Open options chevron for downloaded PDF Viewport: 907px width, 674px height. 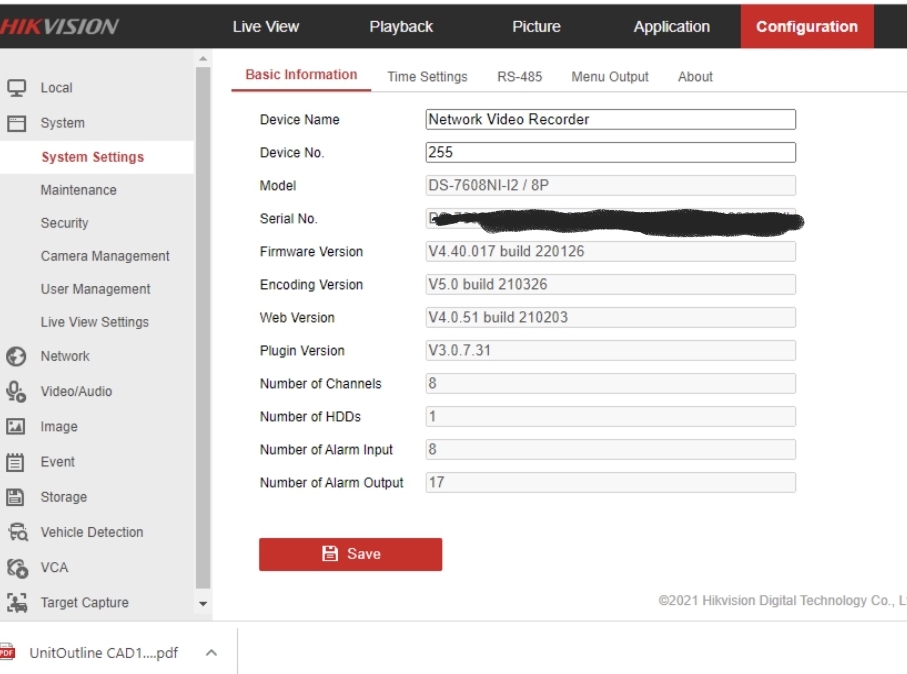(211, 653)
